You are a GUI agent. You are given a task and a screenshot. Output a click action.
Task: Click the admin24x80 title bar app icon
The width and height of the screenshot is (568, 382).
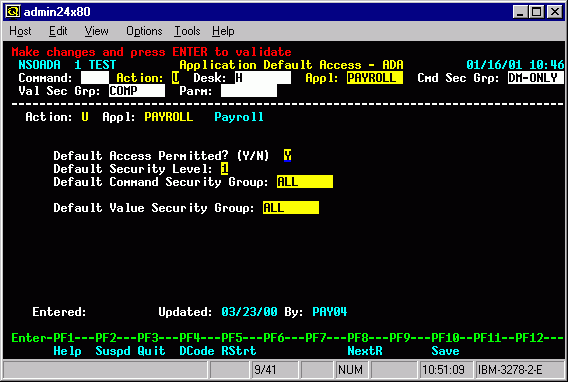(13, 12)
